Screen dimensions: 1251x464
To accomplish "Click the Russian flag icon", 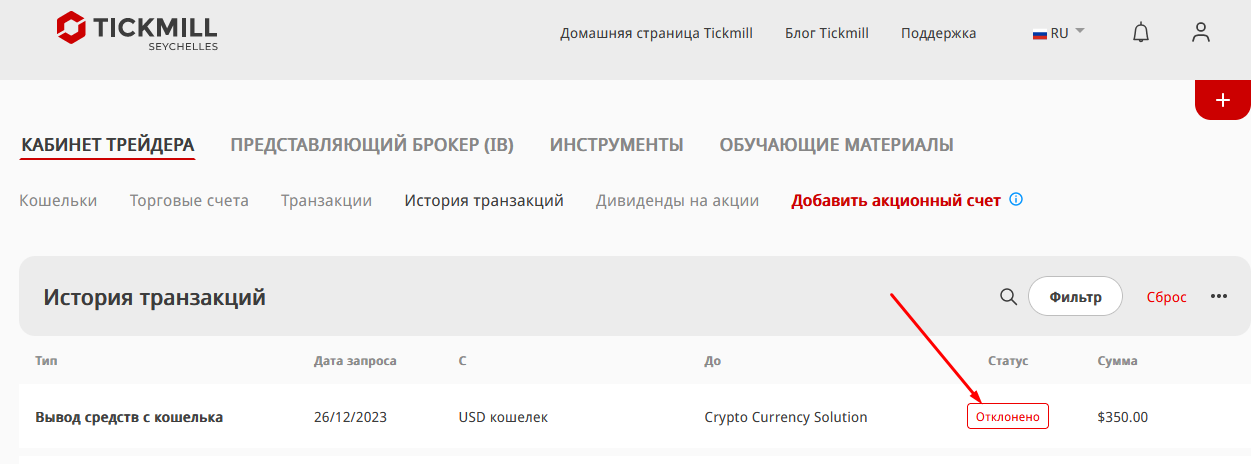I will (1039, 33).
